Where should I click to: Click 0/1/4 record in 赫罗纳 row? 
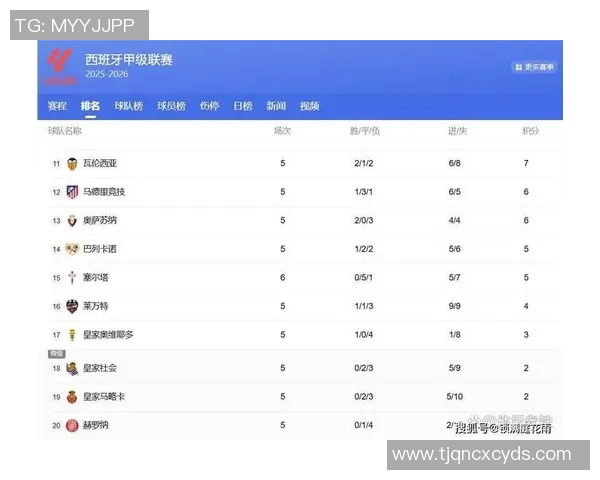click(364, 425)
